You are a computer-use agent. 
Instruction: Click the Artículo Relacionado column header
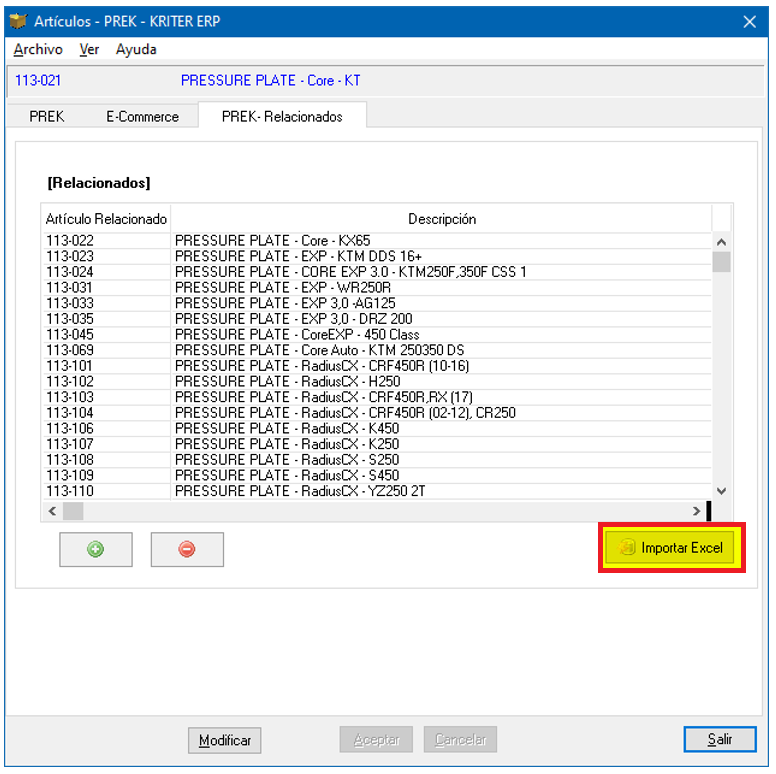pyautogui.click(x=106, y=219)
